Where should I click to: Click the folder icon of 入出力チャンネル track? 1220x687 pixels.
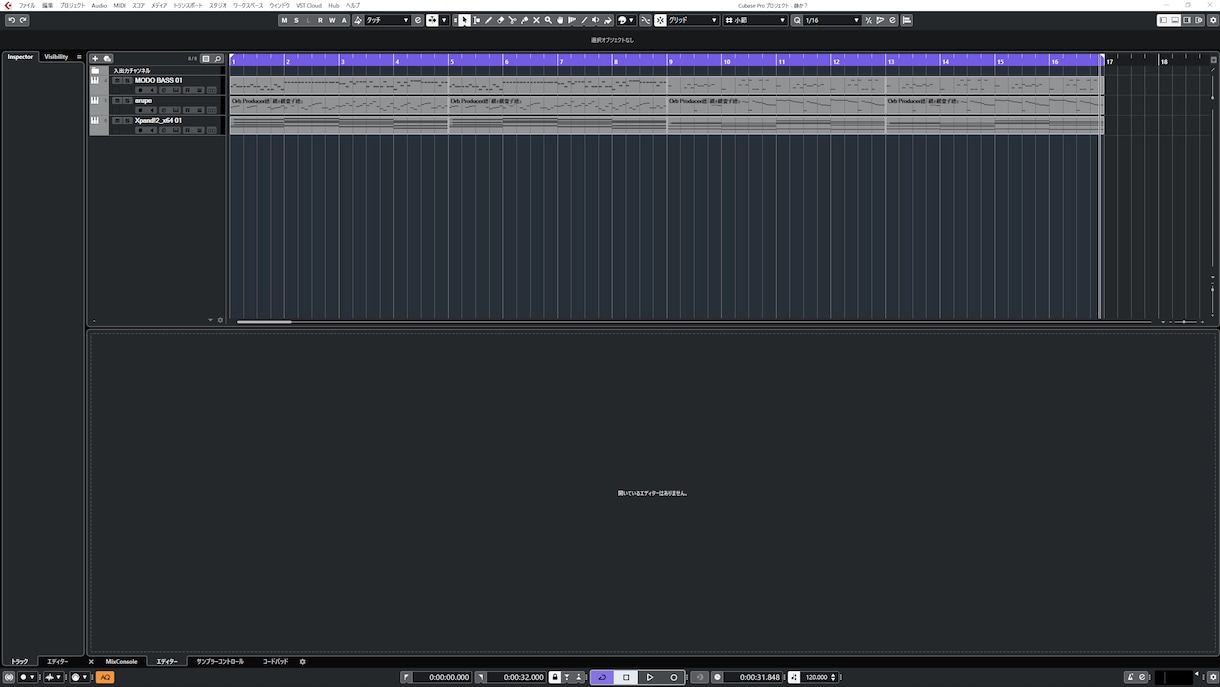tap(95, 71)
